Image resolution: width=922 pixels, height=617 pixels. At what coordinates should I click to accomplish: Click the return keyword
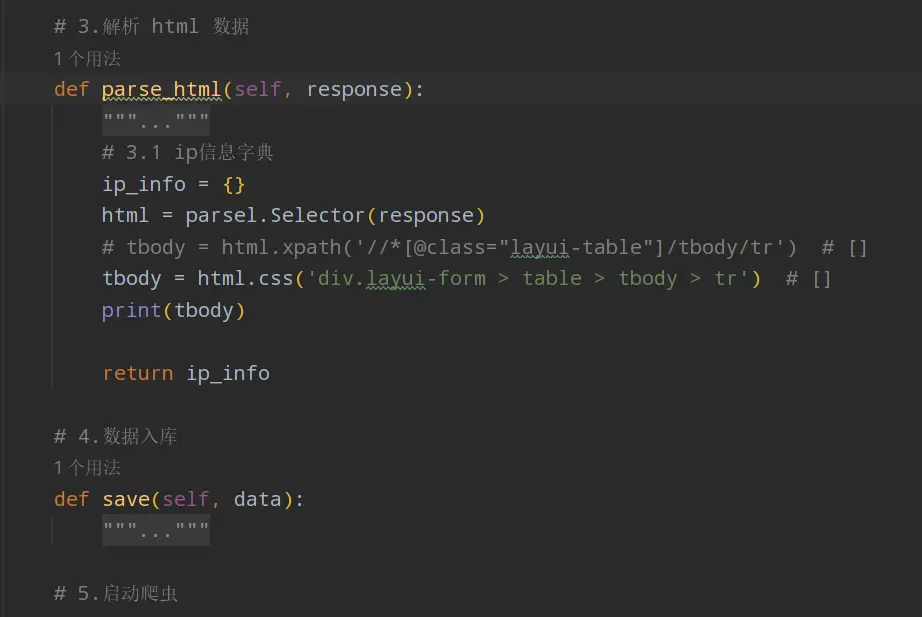pos(137,373)
